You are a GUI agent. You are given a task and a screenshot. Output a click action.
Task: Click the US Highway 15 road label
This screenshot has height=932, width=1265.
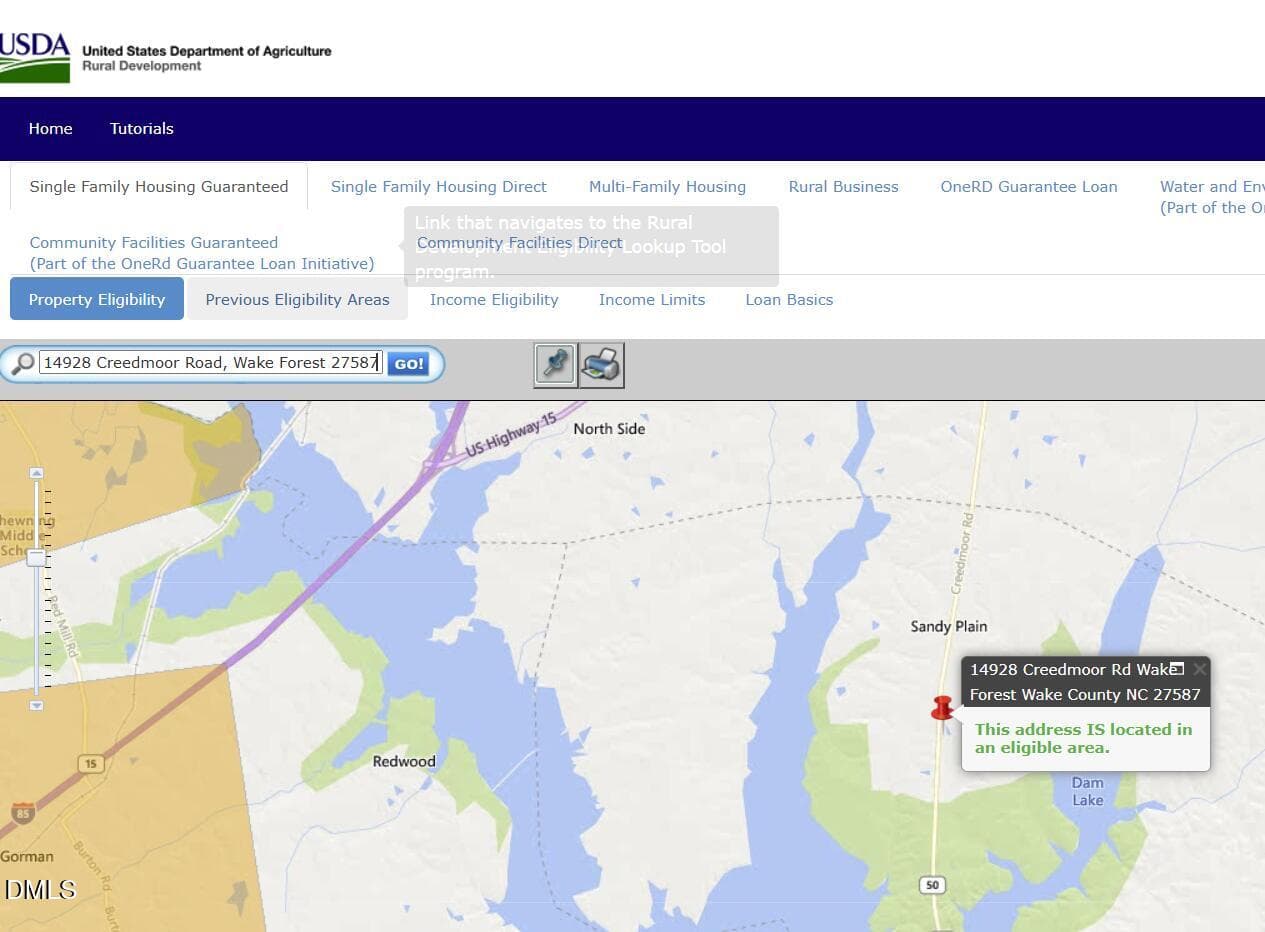point(511,435)
